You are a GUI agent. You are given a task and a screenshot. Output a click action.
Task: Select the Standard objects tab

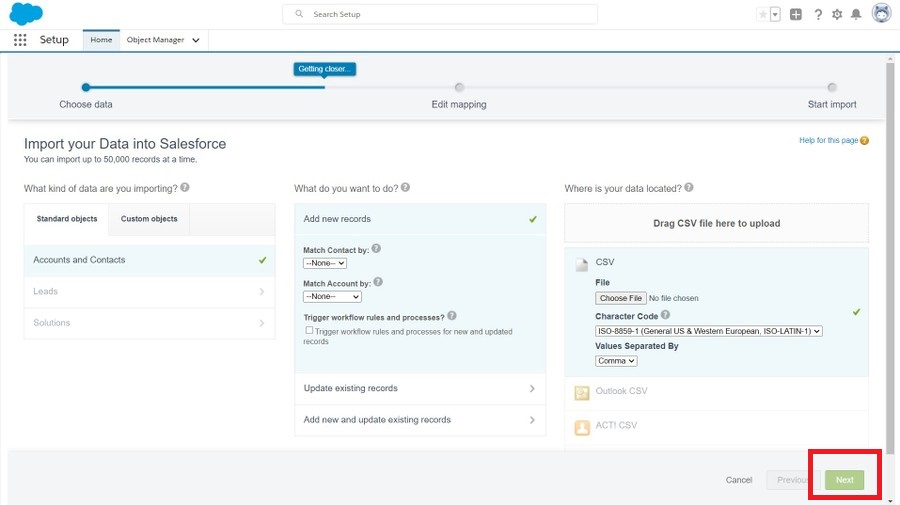pos(67,219)
